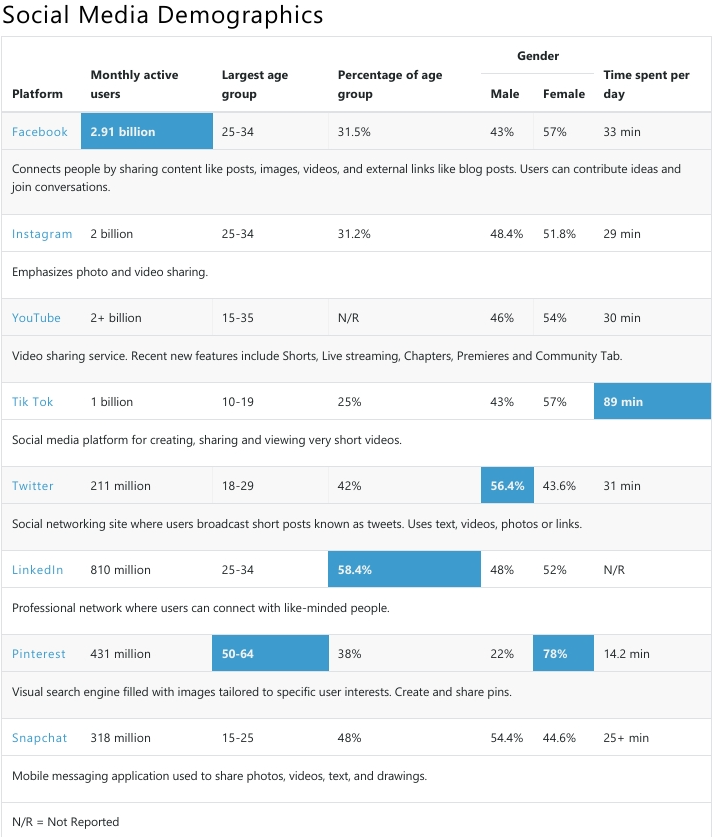Click the YouTube link
The image size is (713, 837).
click(36, 318)
